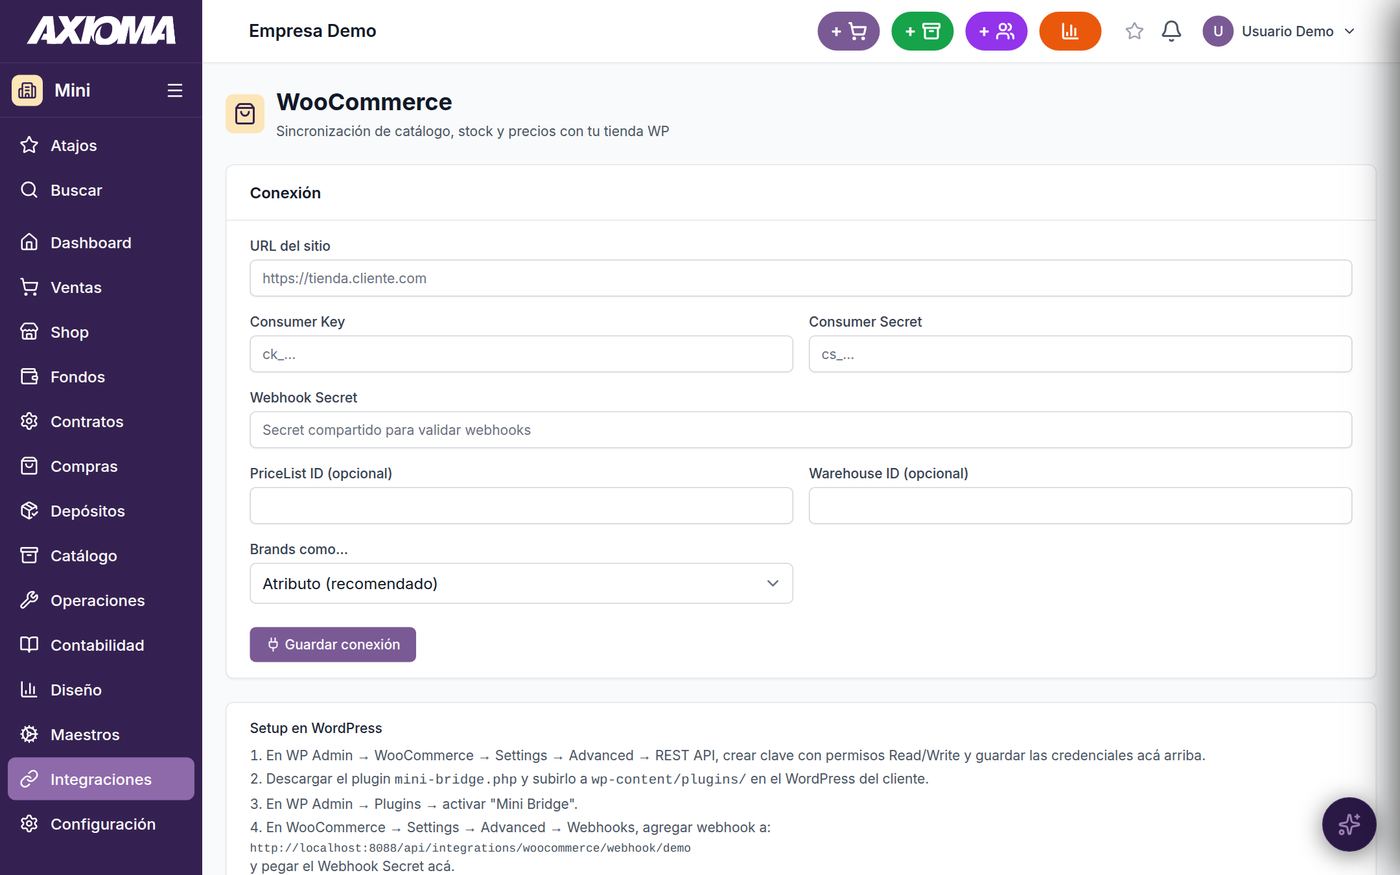Click the Integraciones link icon
1400x875 pixels.
pos(29,779)
